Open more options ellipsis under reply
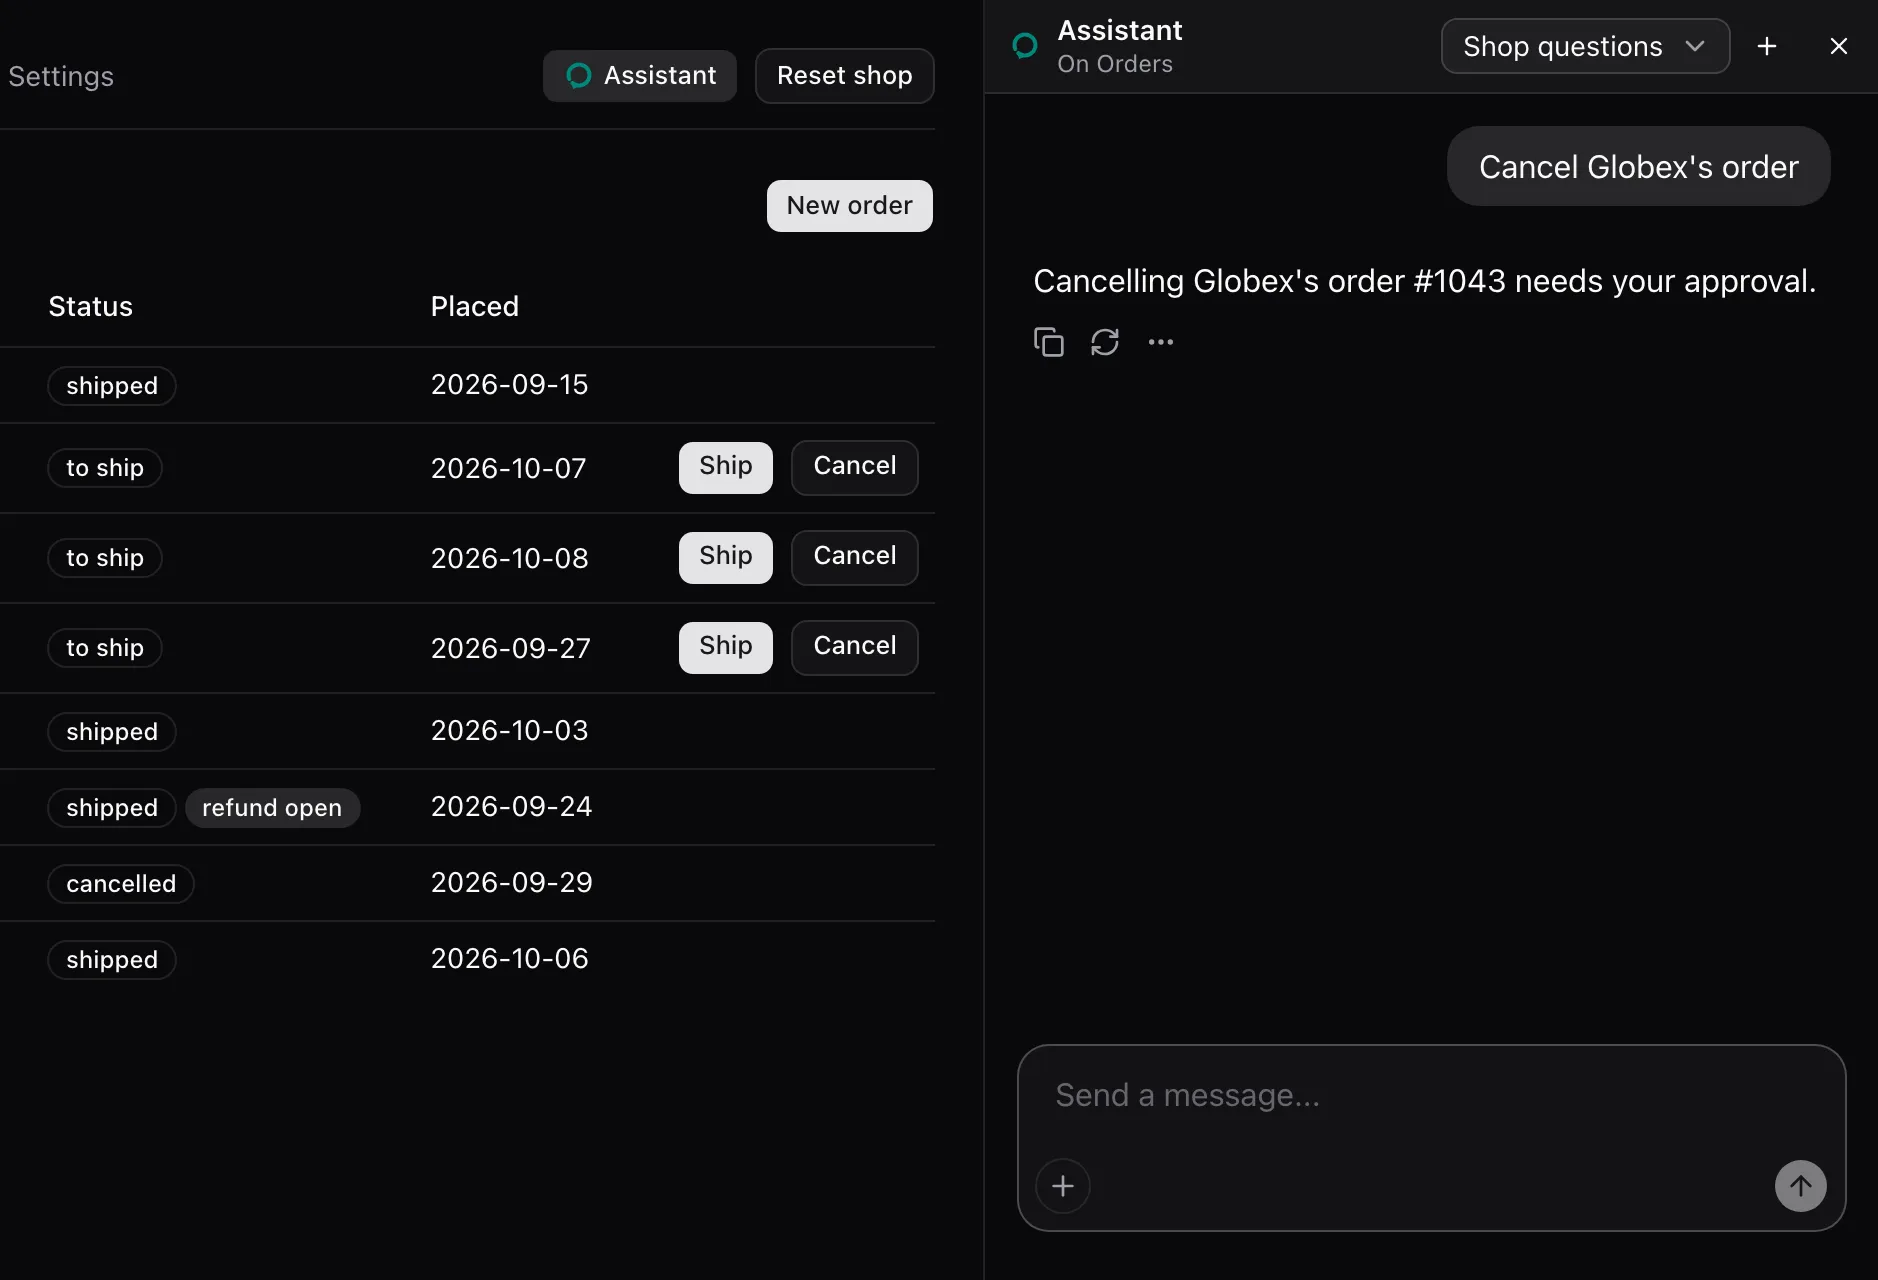 (1161, 342)
